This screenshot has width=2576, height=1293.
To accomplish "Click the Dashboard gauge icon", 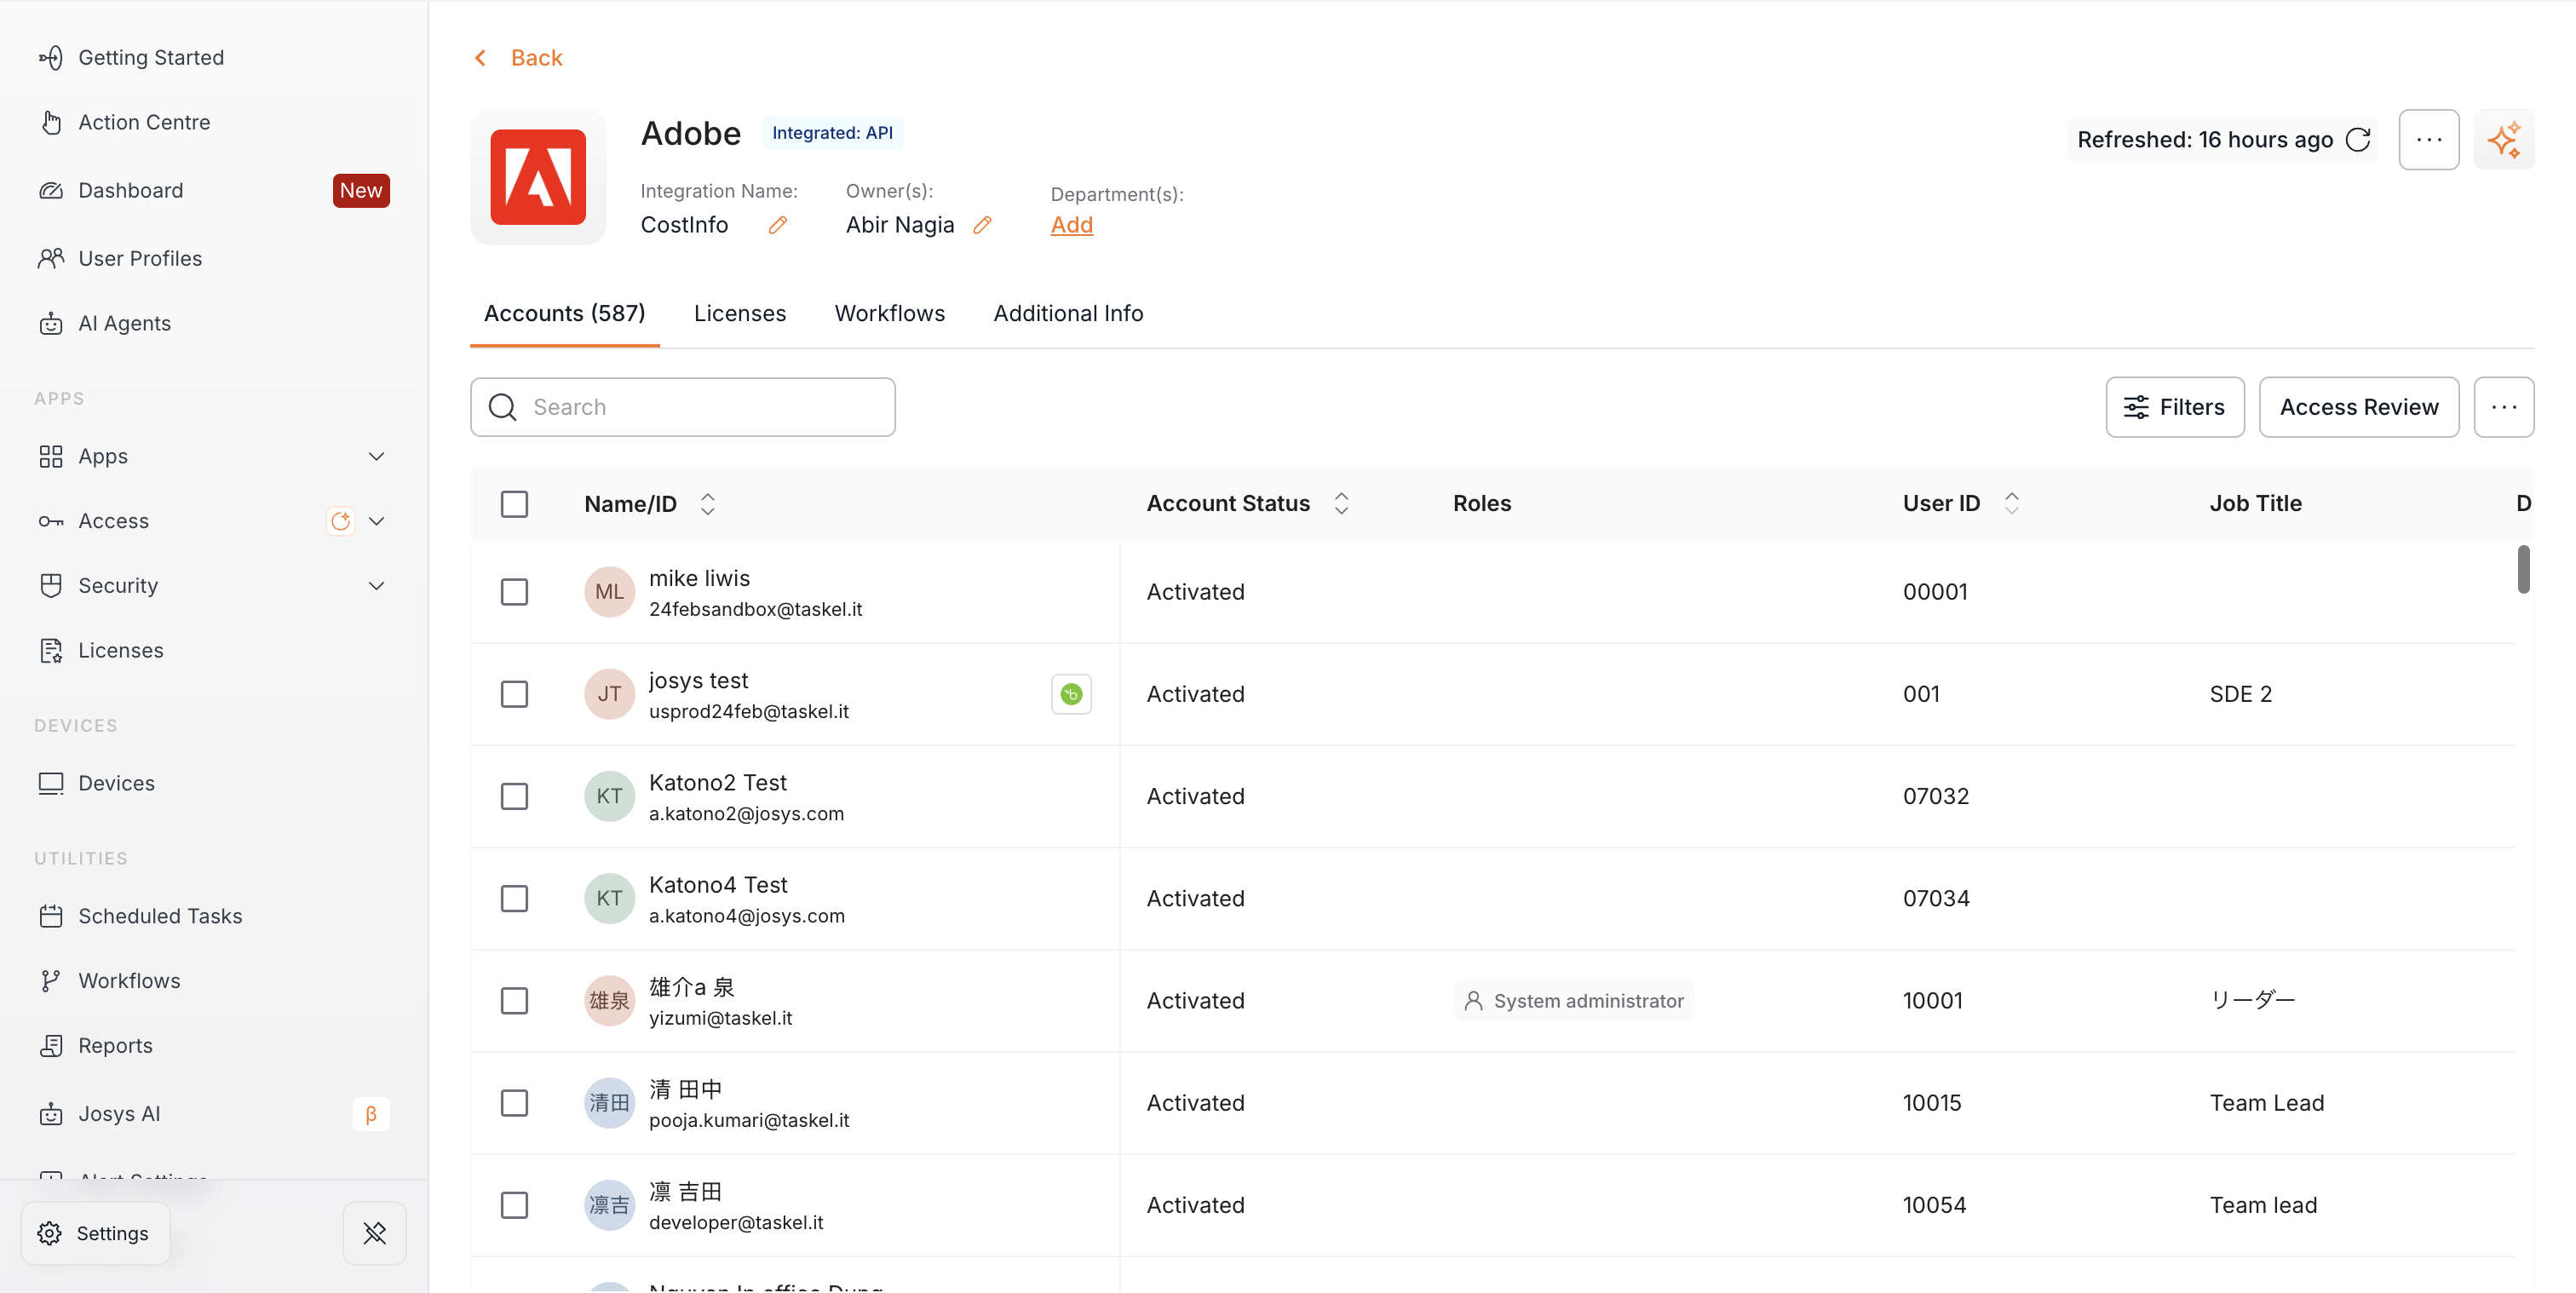I will [x=51, y=190].
